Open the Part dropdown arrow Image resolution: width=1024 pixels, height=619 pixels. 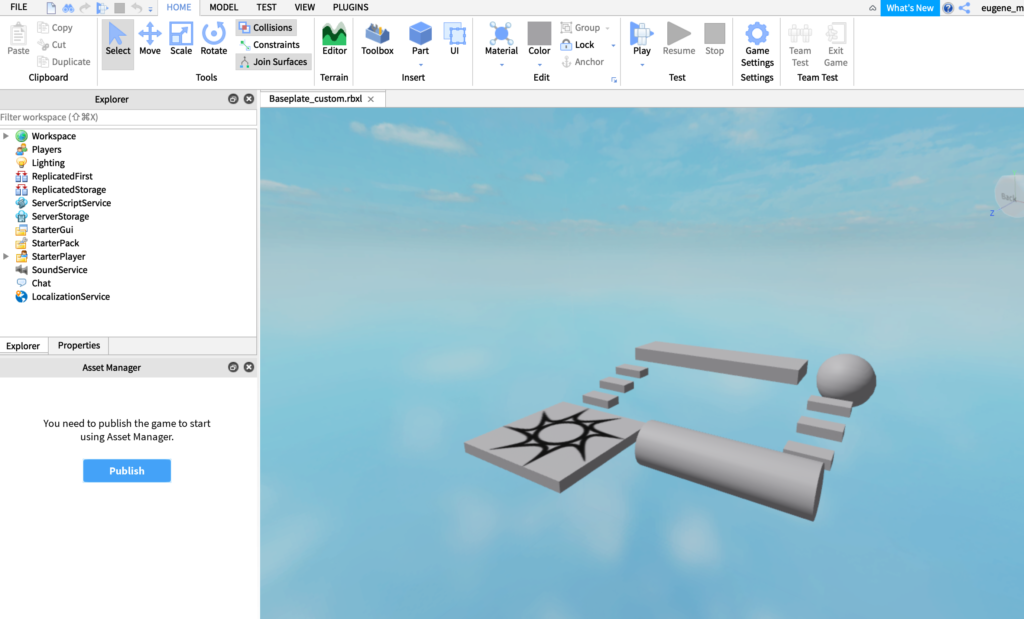pyautogui.click(x=421, y=65)
